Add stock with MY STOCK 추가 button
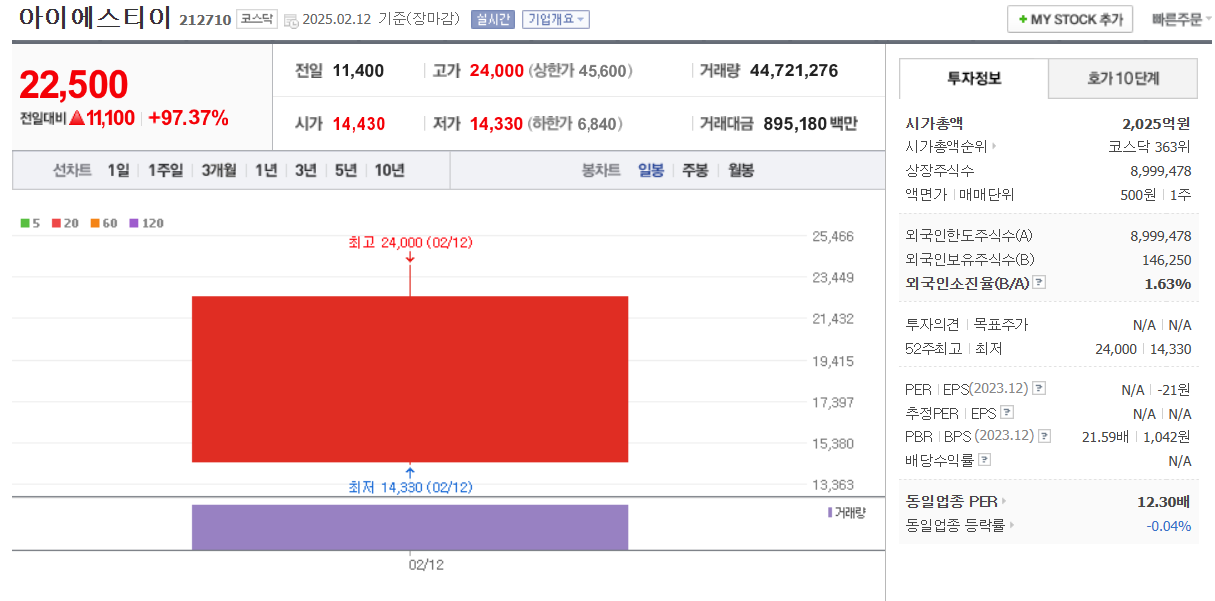Viewport: 1215px width, 601px height. tap(1070, 19)
